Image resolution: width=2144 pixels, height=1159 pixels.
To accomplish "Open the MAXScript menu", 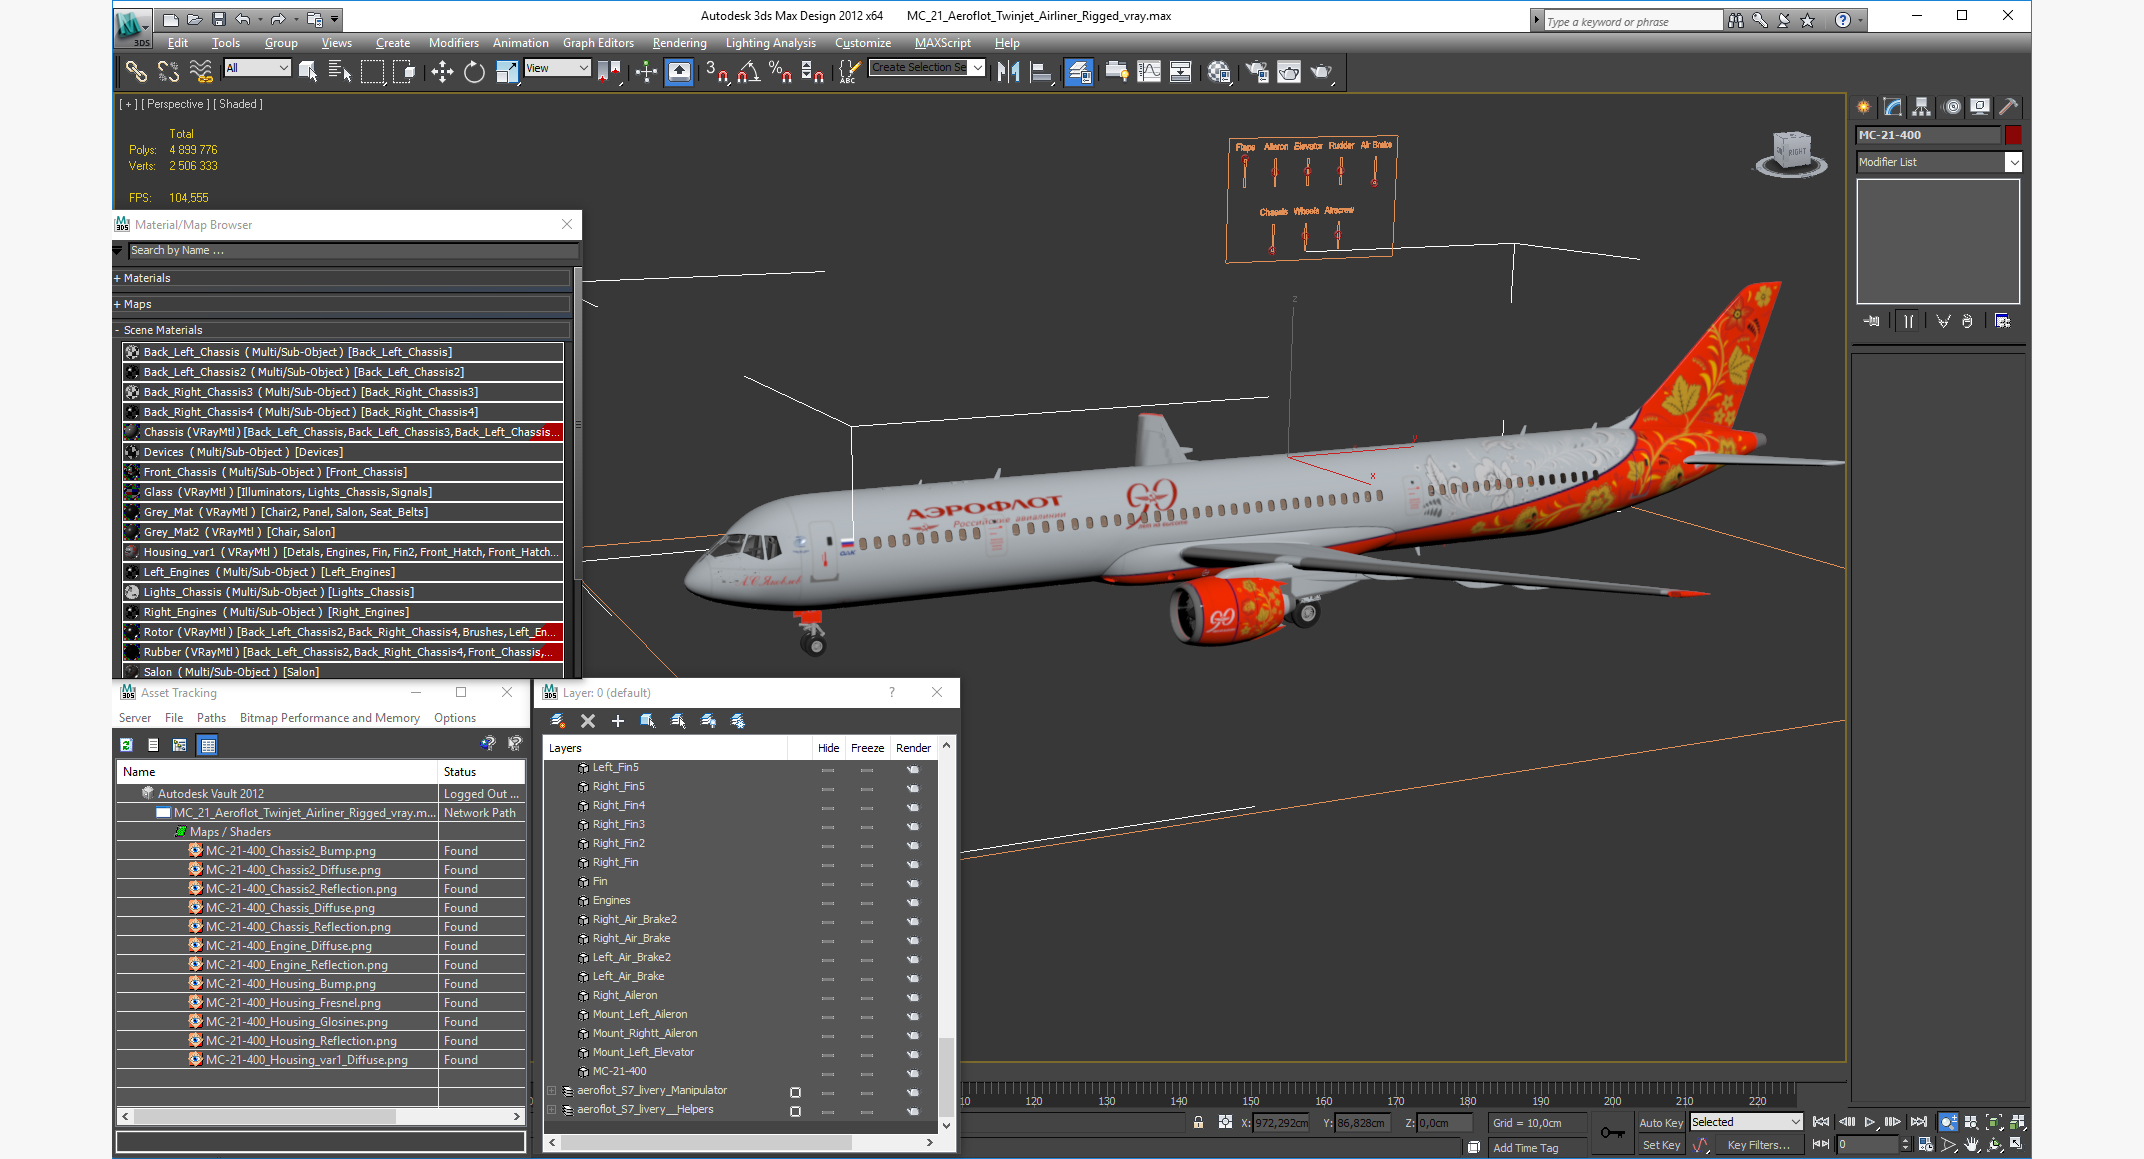I will click(x=943, y=43).
